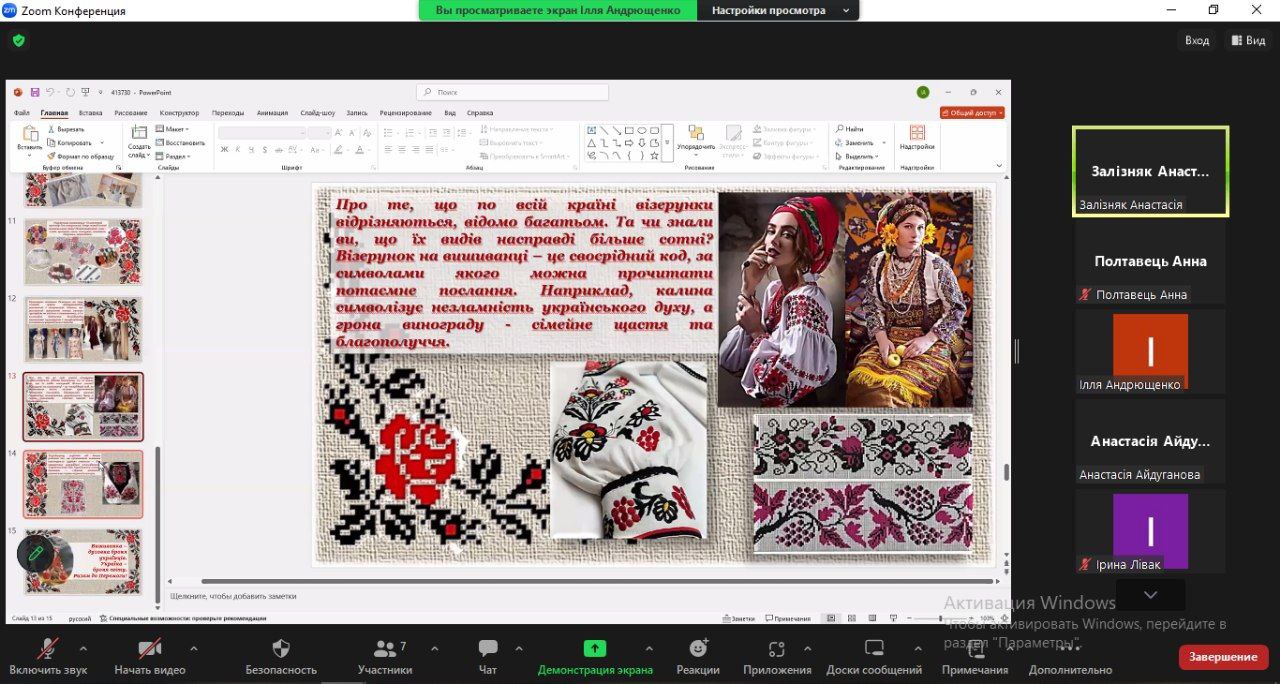Open Доски сообщений whiteboards icon
Viewport: 1280px width, 684px height.
874,649
